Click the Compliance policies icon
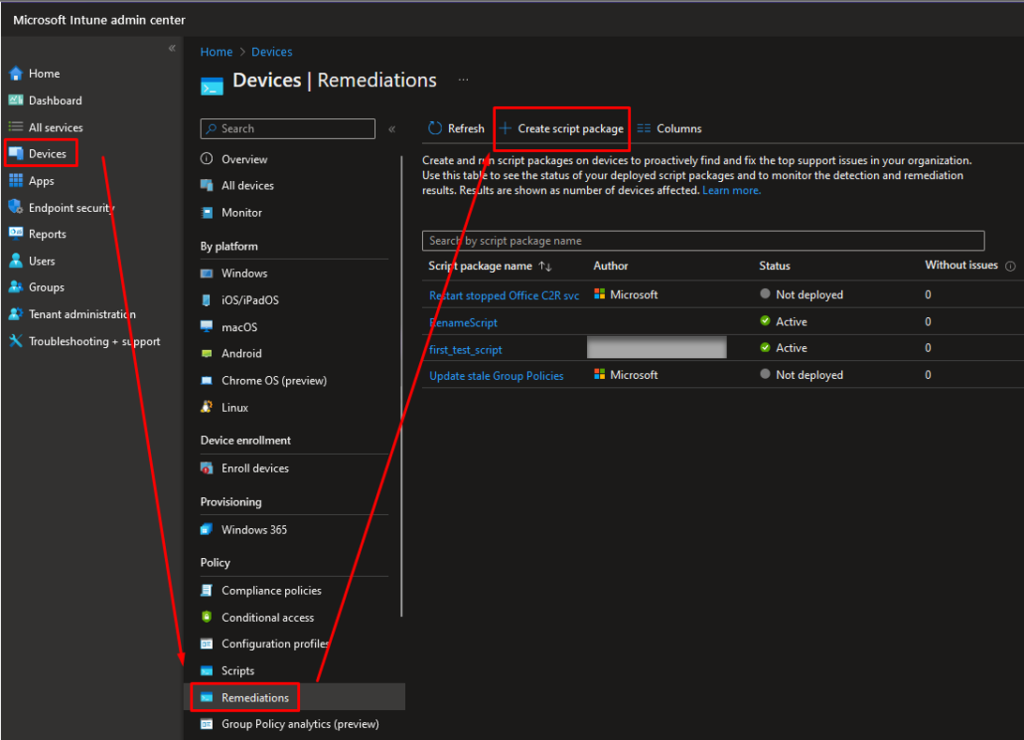This screenshot has width=1024, height=740. coord(206,590)
